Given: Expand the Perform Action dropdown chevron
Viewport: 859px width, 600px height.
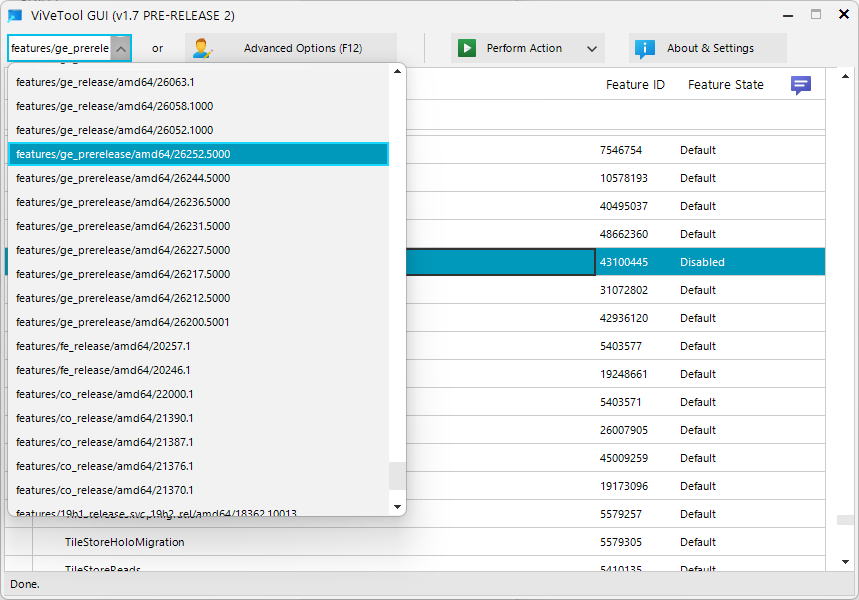Looking at the screenshot, I should pyautogui.click(x=592, y=49).
